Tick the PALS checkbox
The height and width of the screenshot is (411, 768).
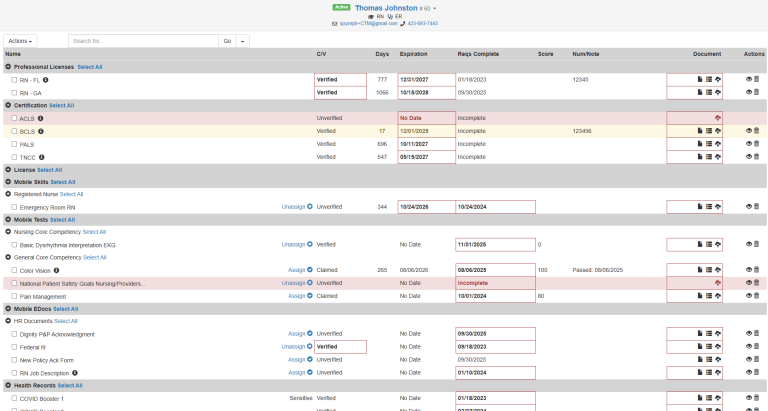pos(14,144)
